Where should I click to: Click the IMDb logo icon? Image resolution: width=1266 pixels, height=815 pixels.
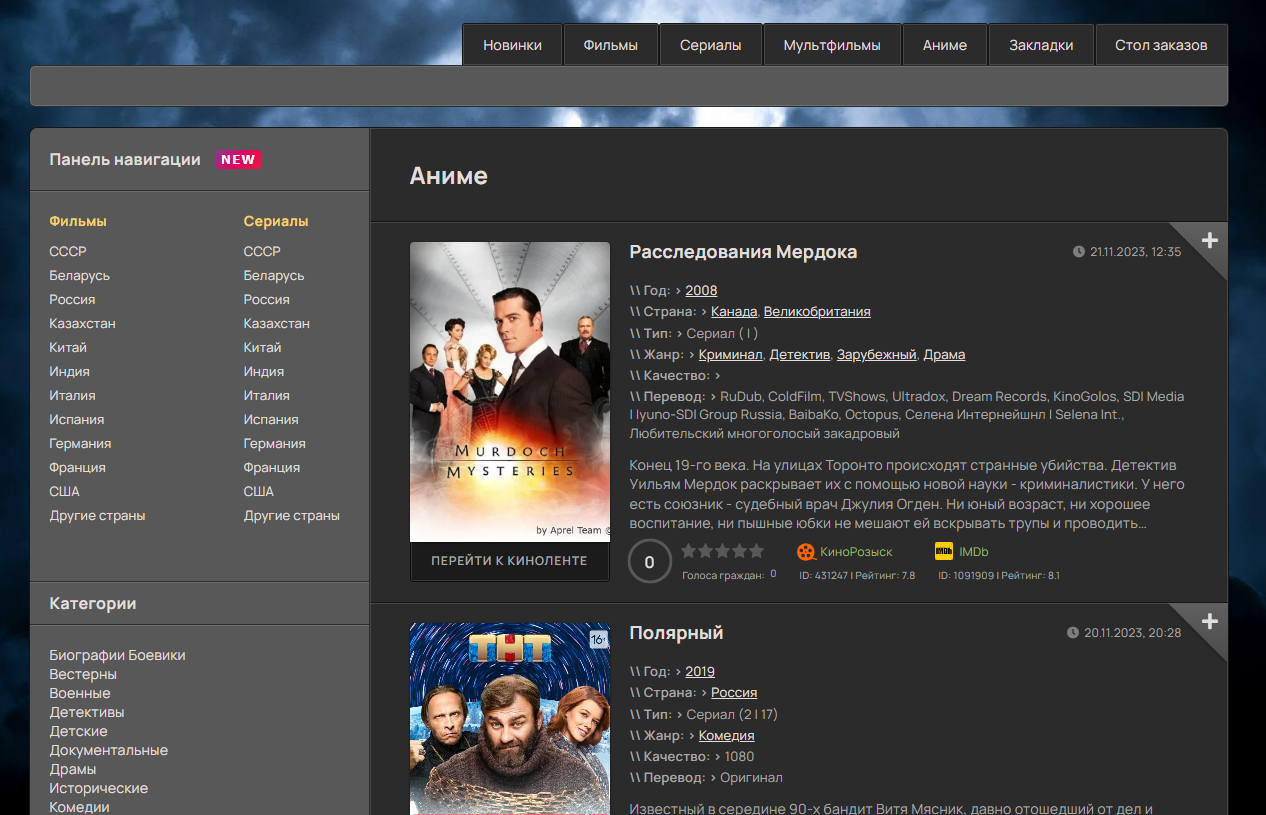[944, 551]
